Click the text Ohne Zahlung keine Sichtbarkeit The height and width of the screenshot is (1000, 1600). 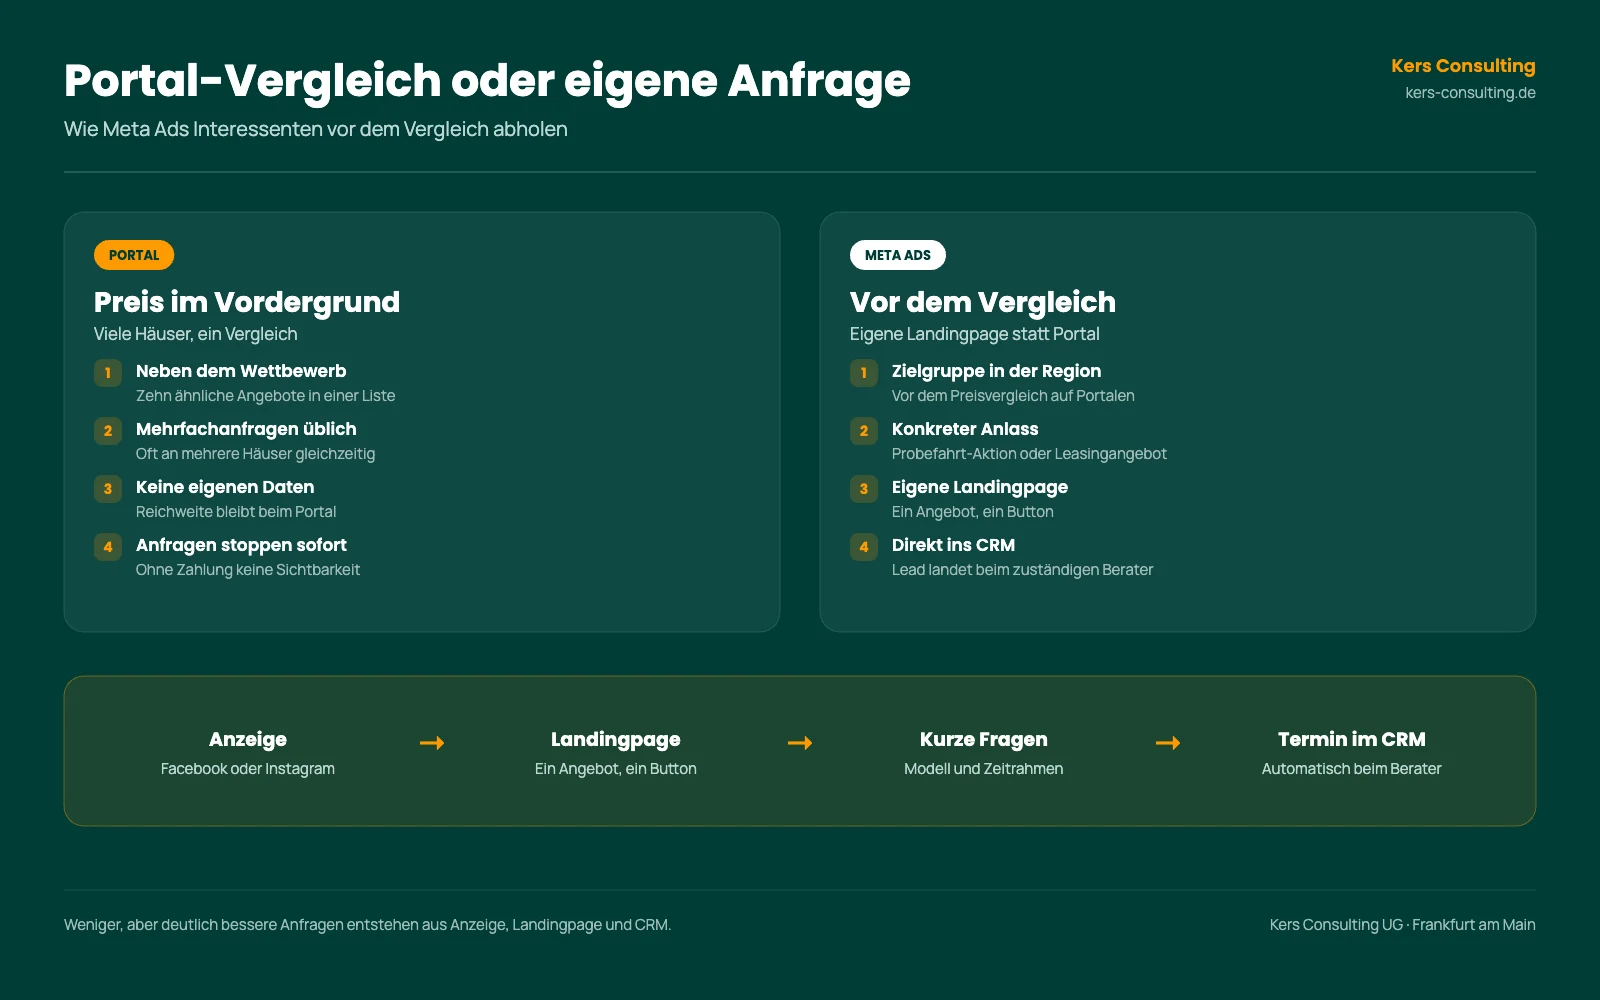click(248, 570)
